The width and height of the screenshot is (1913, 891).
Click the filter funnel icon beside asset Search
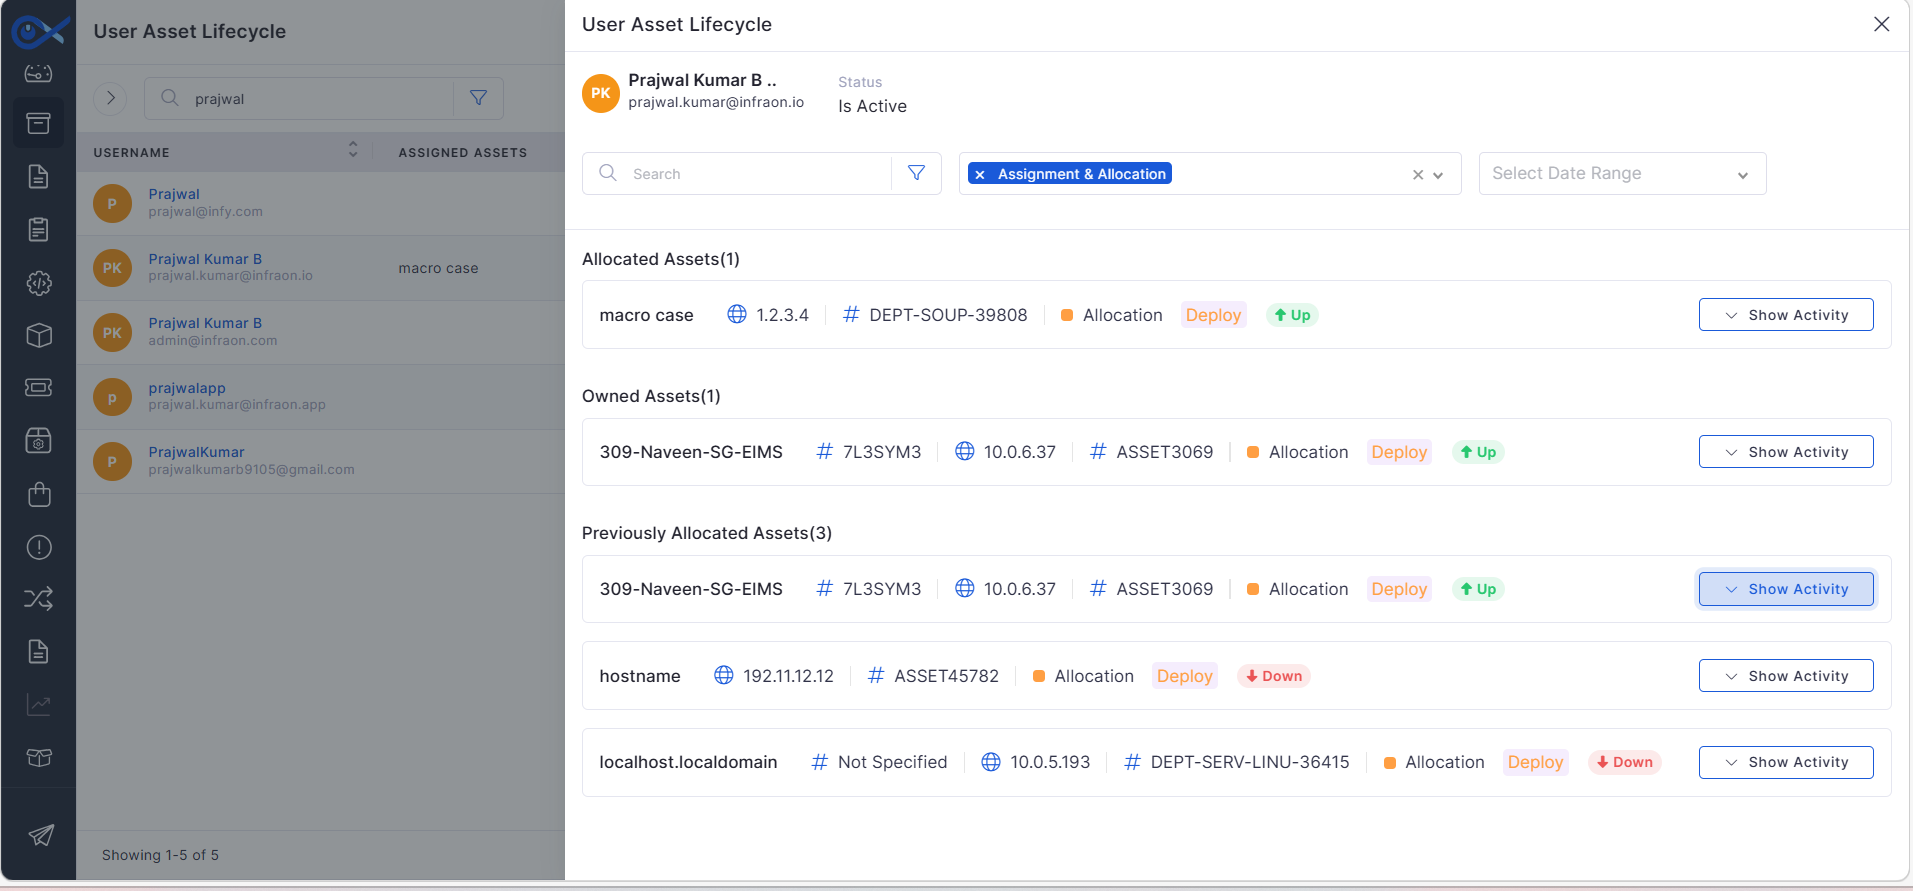tap(916, 173)
